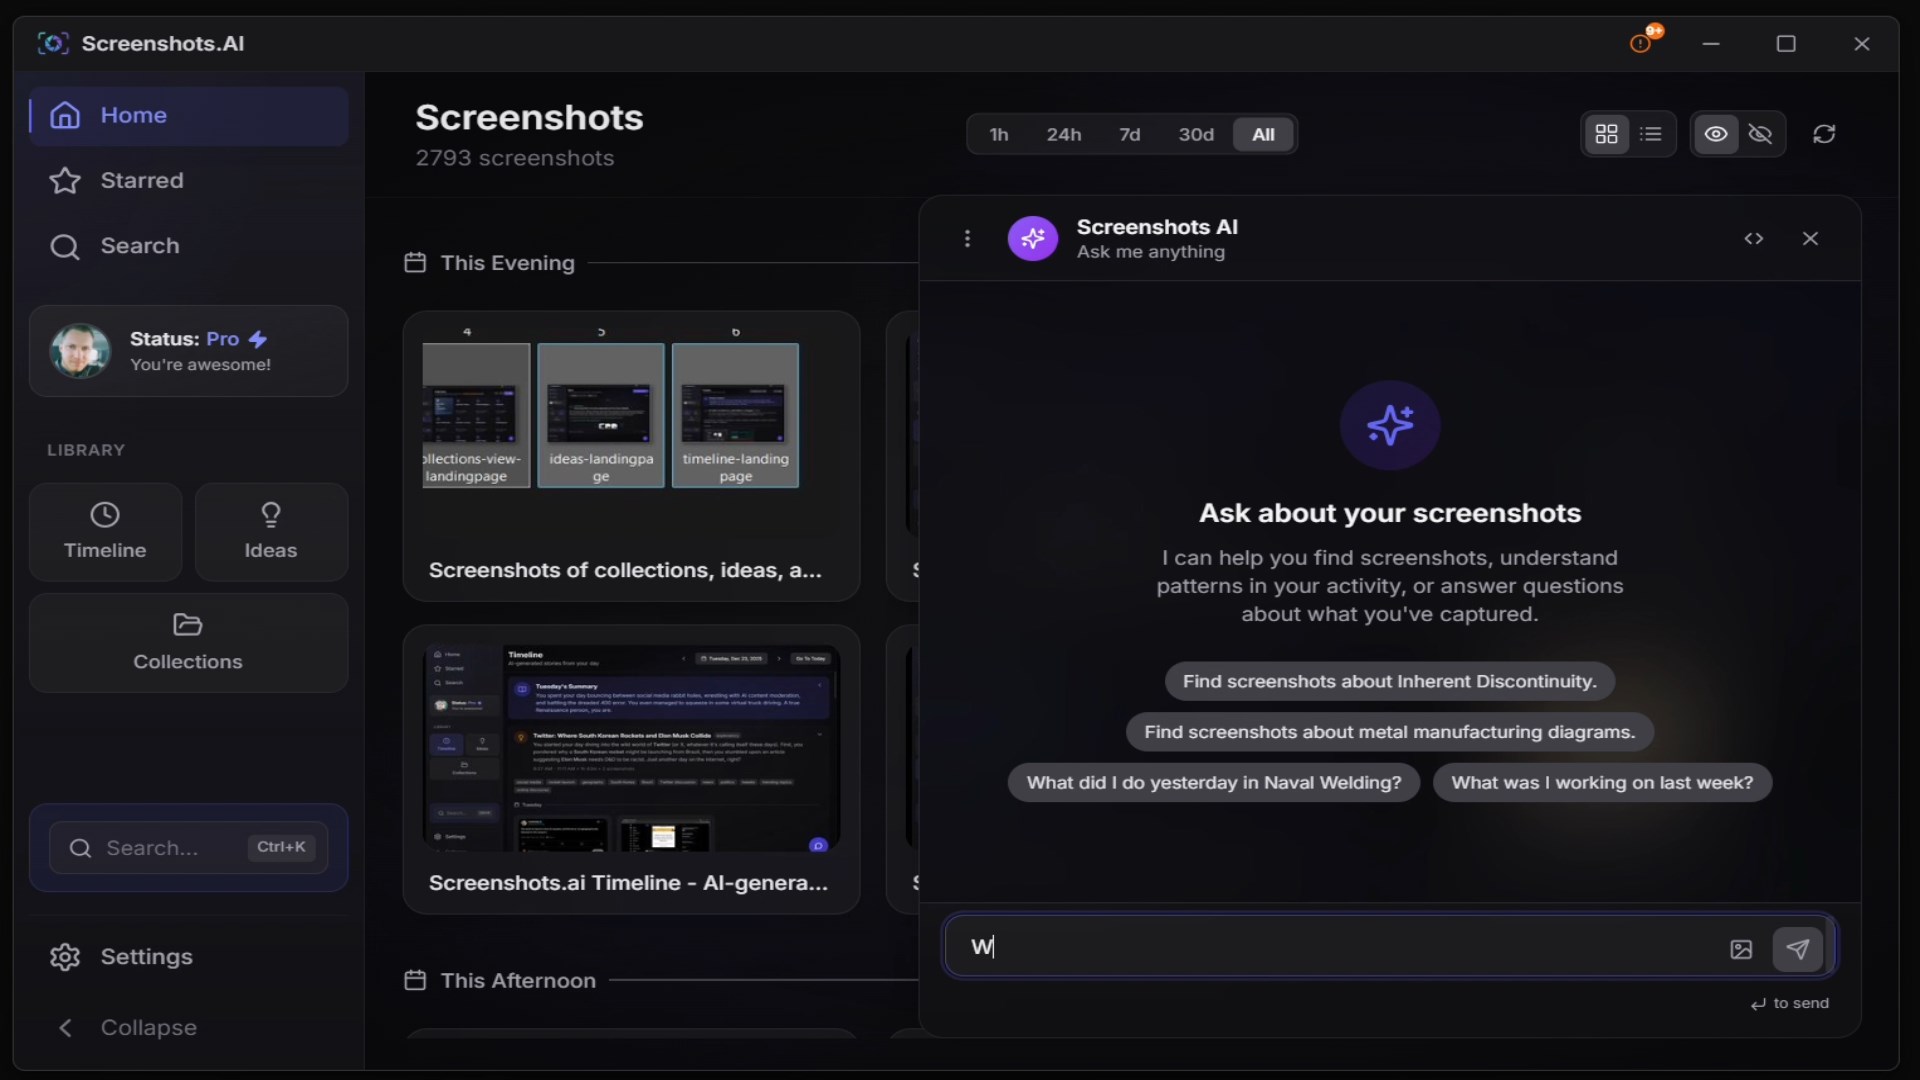Open the Ideas lightbulb tile

(x=271, y=531)
